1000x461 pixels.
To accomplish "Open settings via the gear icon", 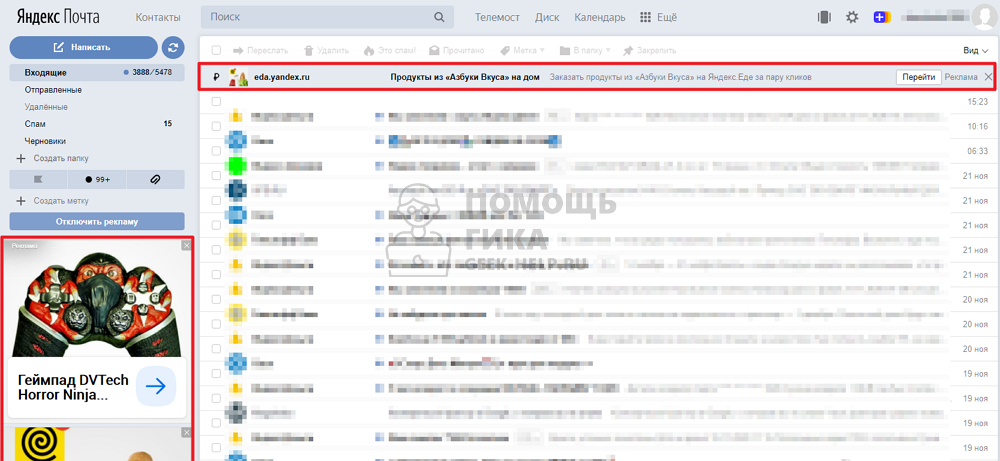I will pyautogui.click(x=852, y=17).
